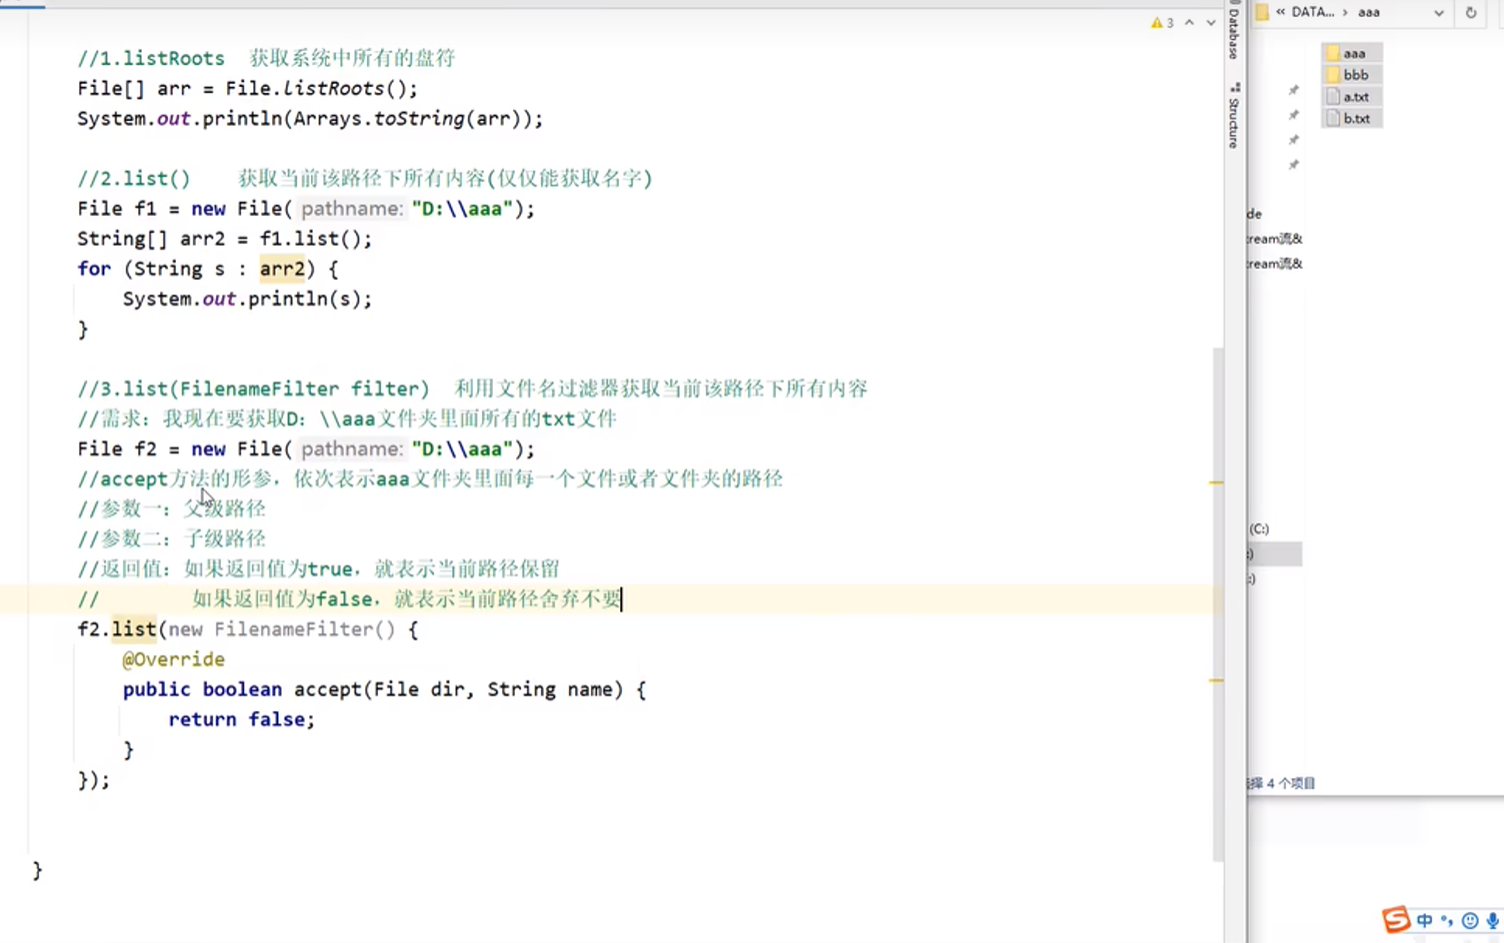Open the Sogou input method logo
1504x943 pixels.
[x=1396, y=919]
